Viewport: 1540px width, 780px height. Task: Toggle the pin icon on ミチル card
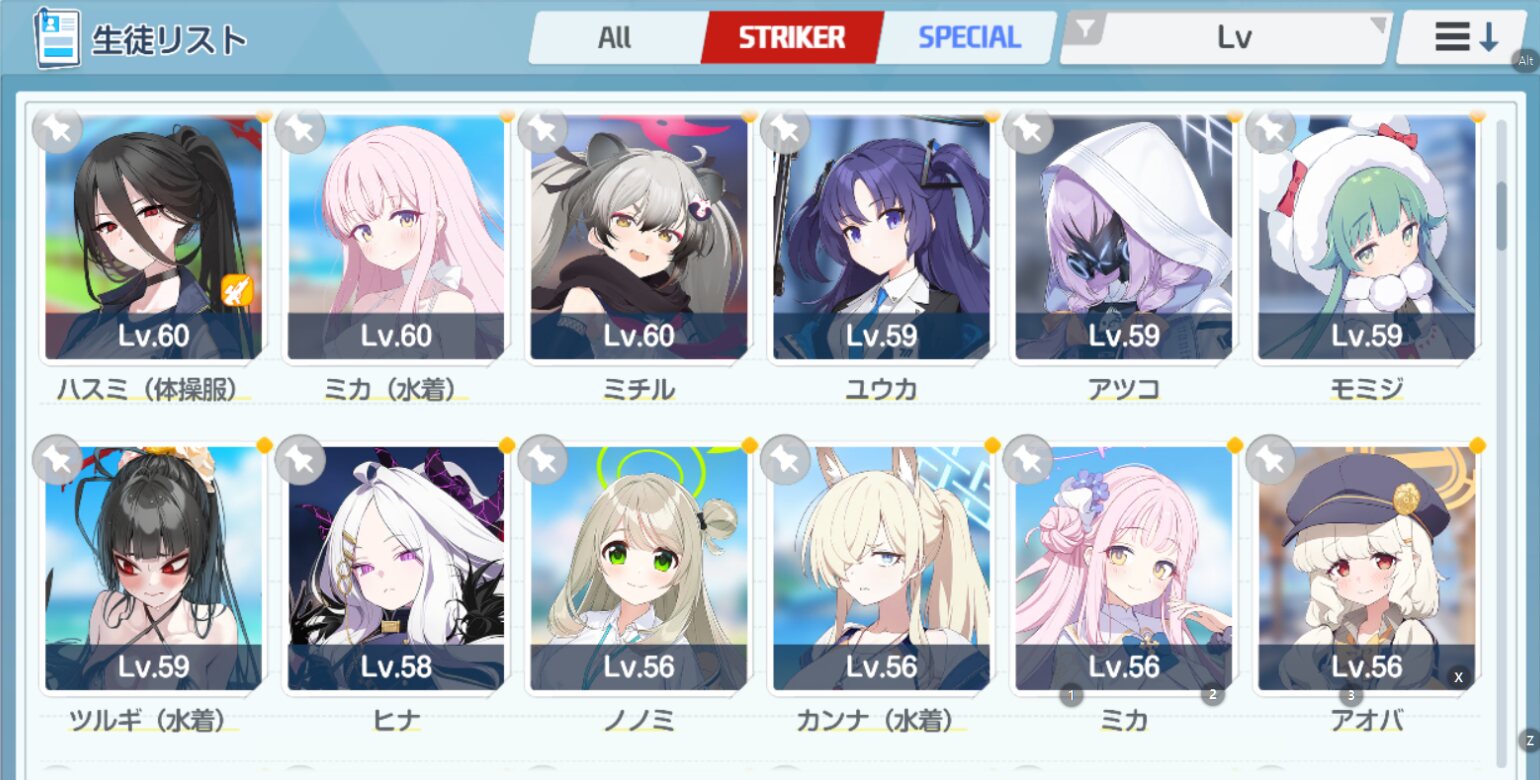(x=543, y=129)
